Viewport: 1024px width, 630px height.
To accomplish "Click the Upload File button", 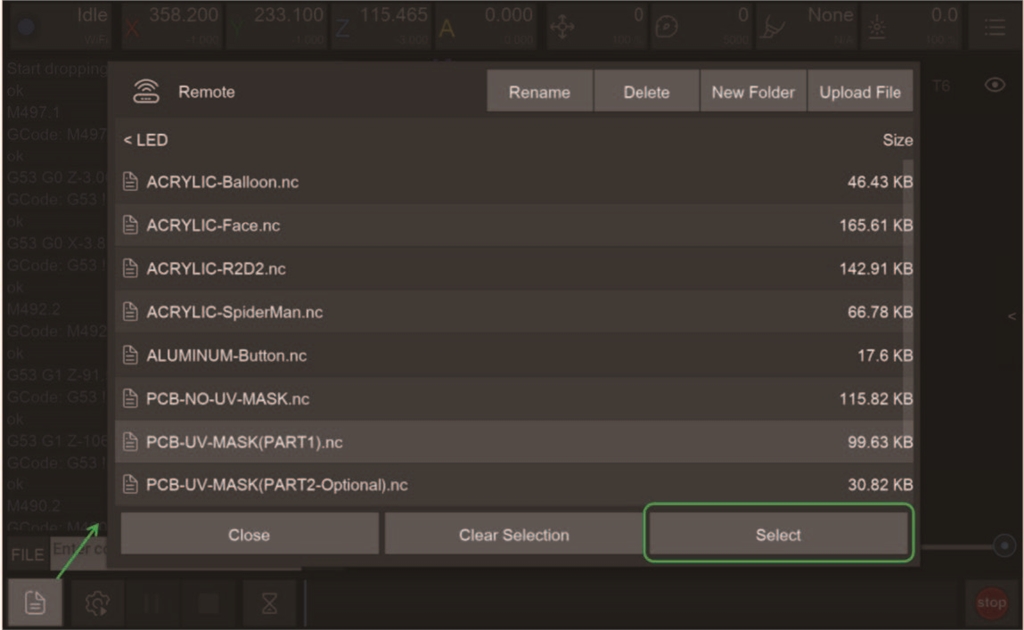I will click(x=860, y=92).
